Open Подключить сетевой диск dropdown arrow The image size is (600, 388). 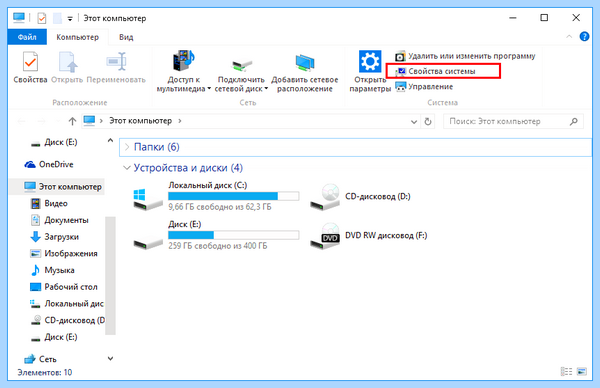point(266,89)
